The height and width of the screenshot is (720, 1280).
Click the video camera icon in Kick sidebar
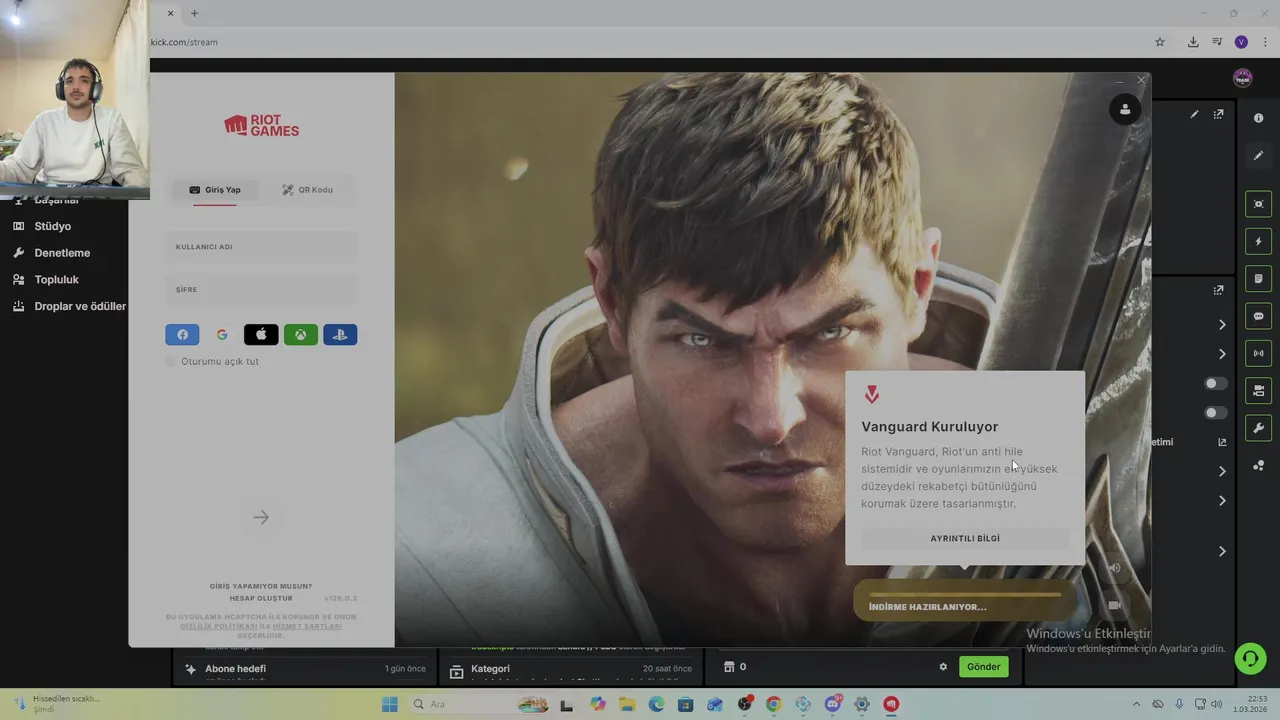(x=1258, y=390)
